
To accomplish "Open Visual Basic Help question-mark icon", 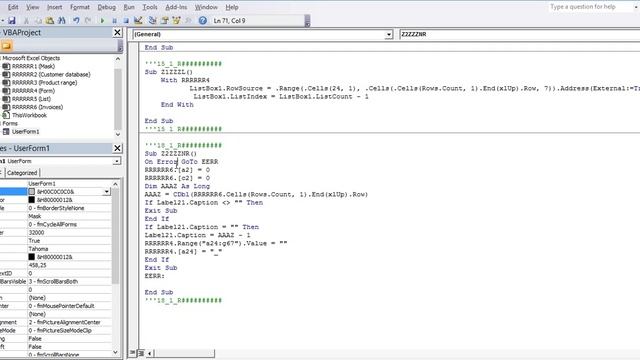I will [202, 20].
